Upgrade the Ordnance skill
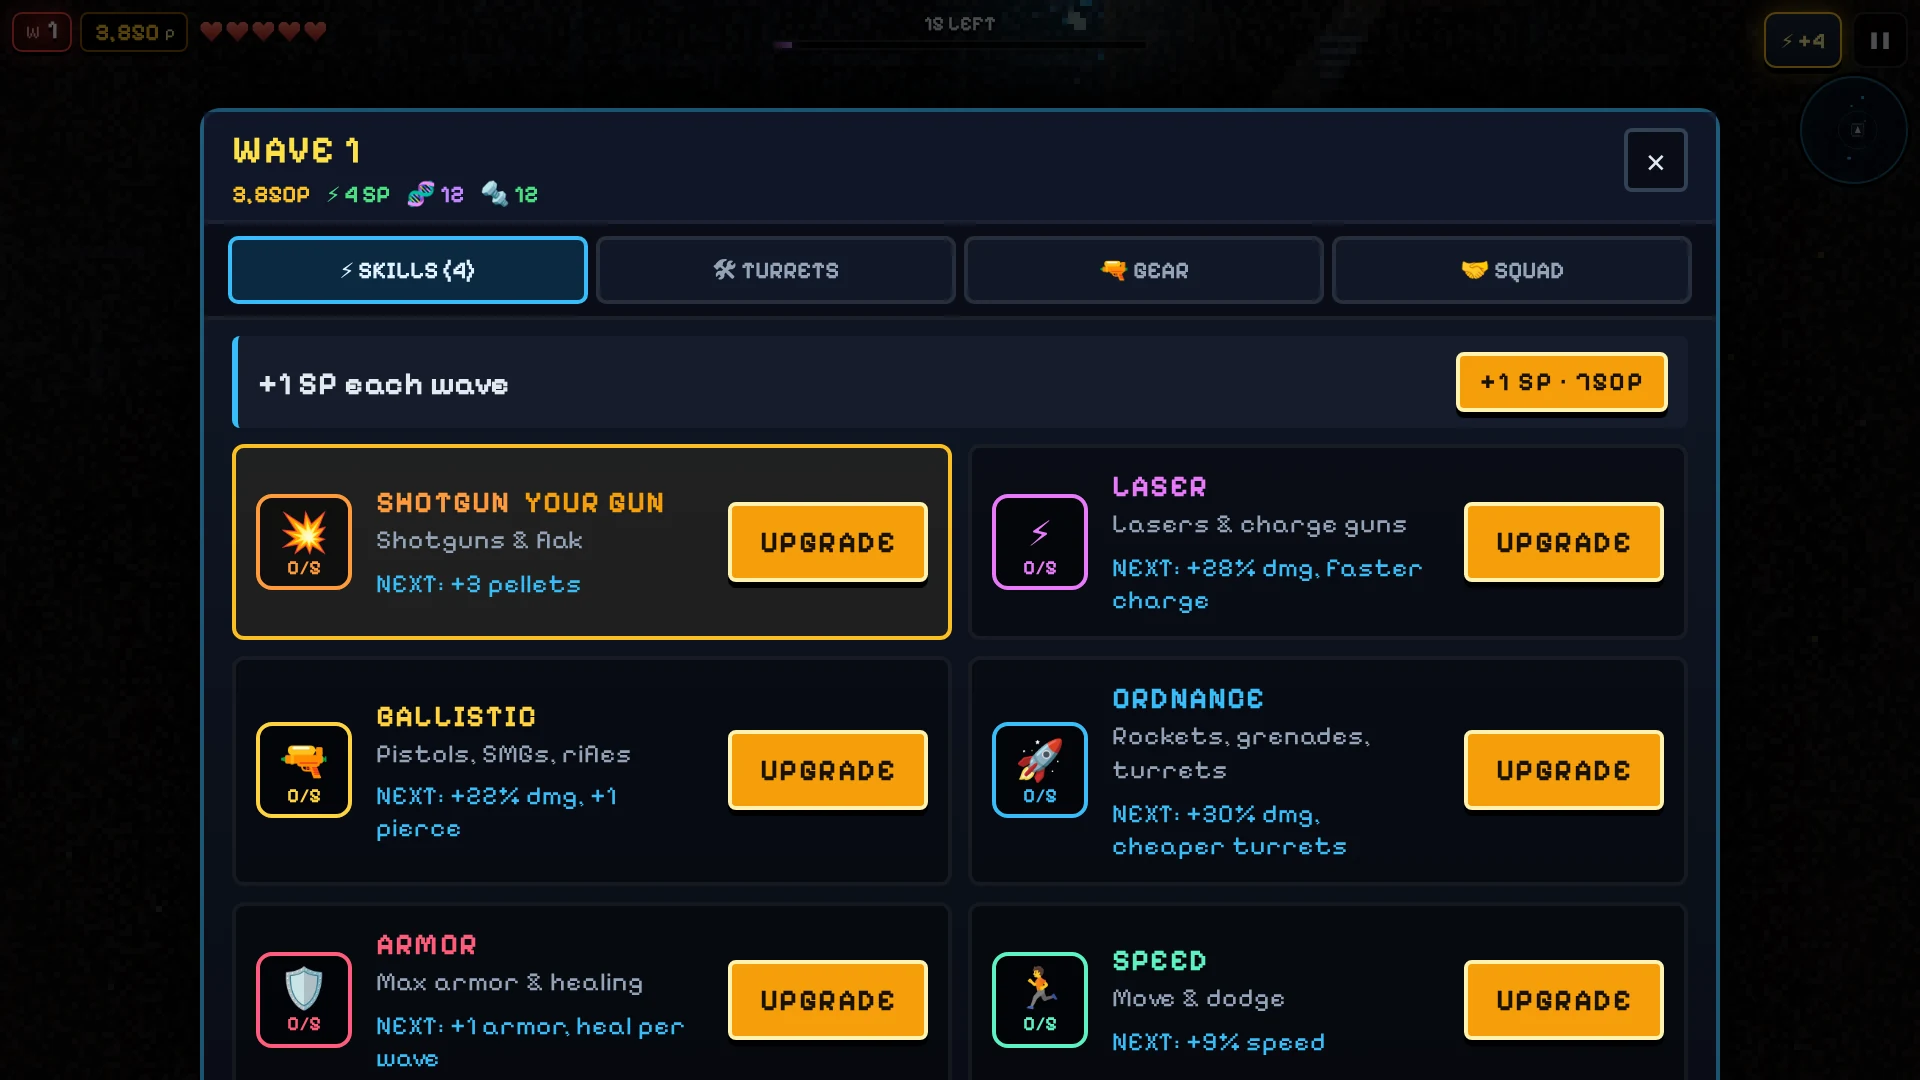Image resolution: width=1920 pixels, height=1080 pixels. [1564, 770]
